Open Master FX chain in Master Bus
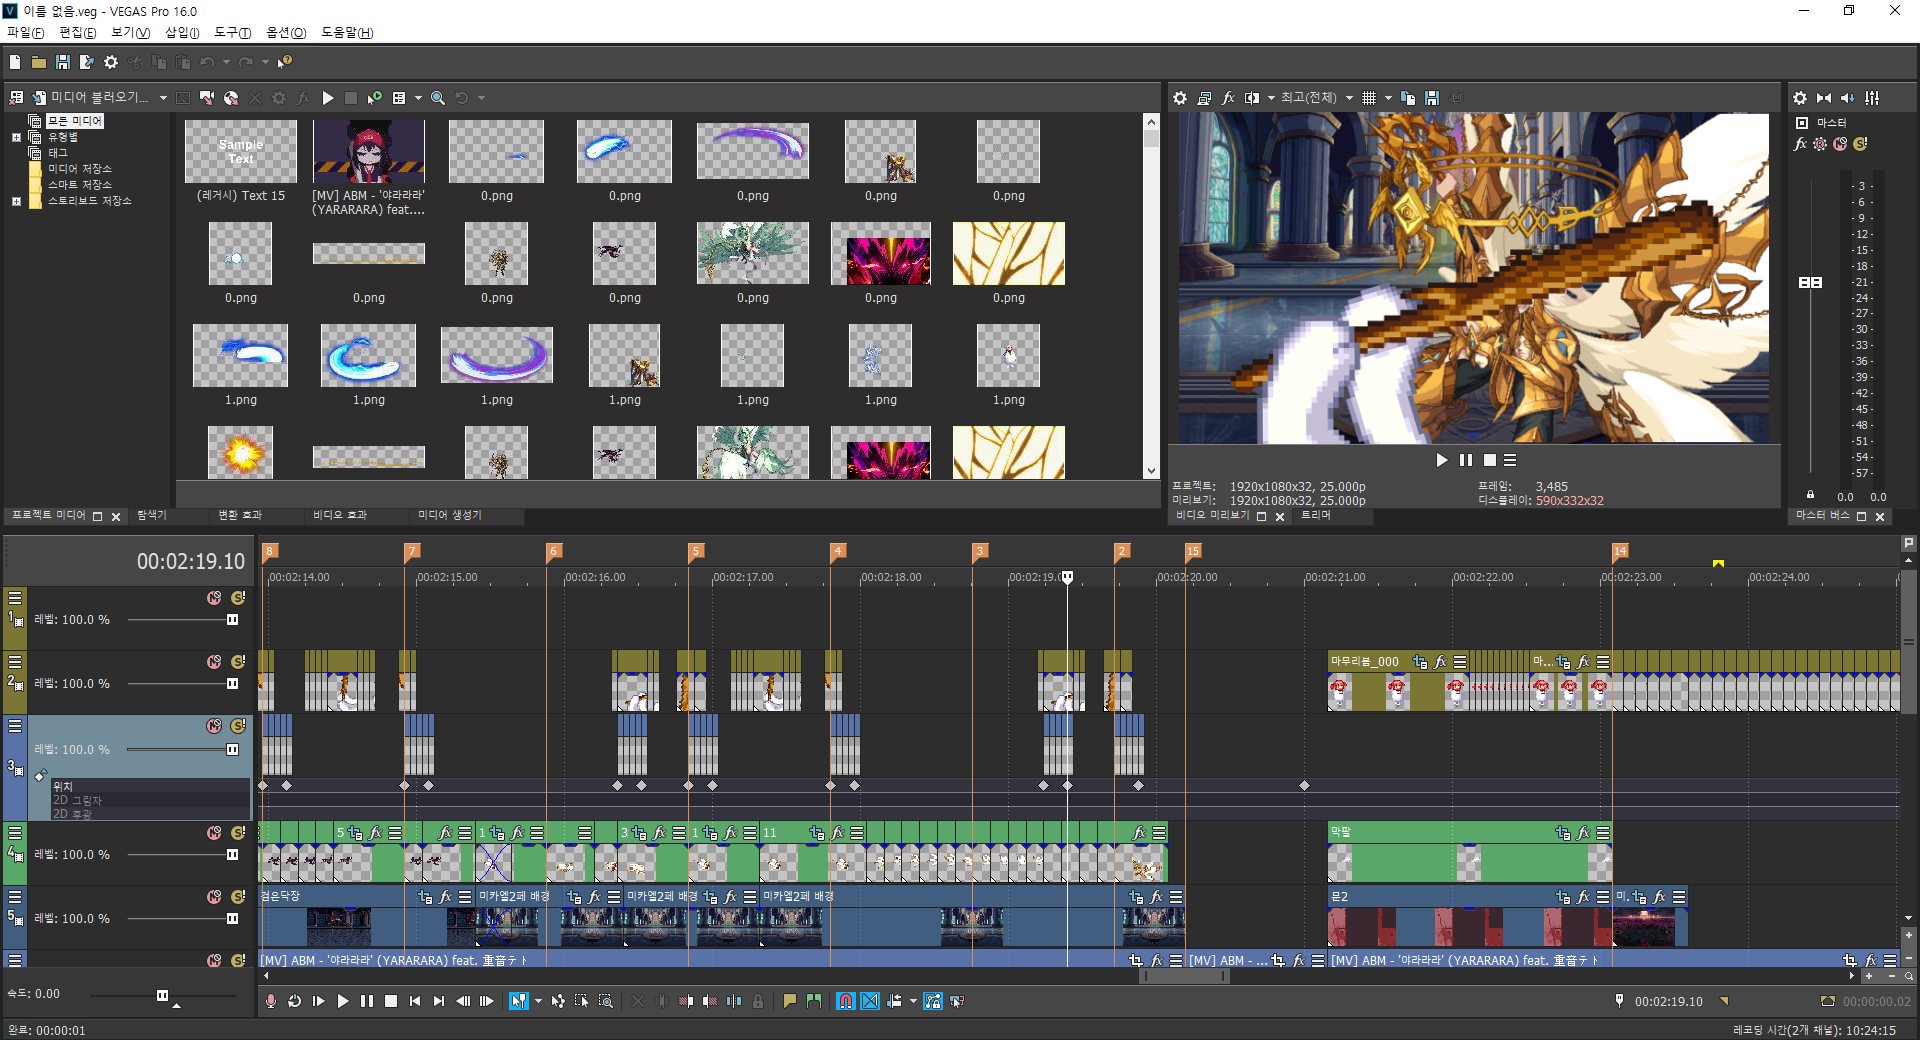 coord(1800,144)
